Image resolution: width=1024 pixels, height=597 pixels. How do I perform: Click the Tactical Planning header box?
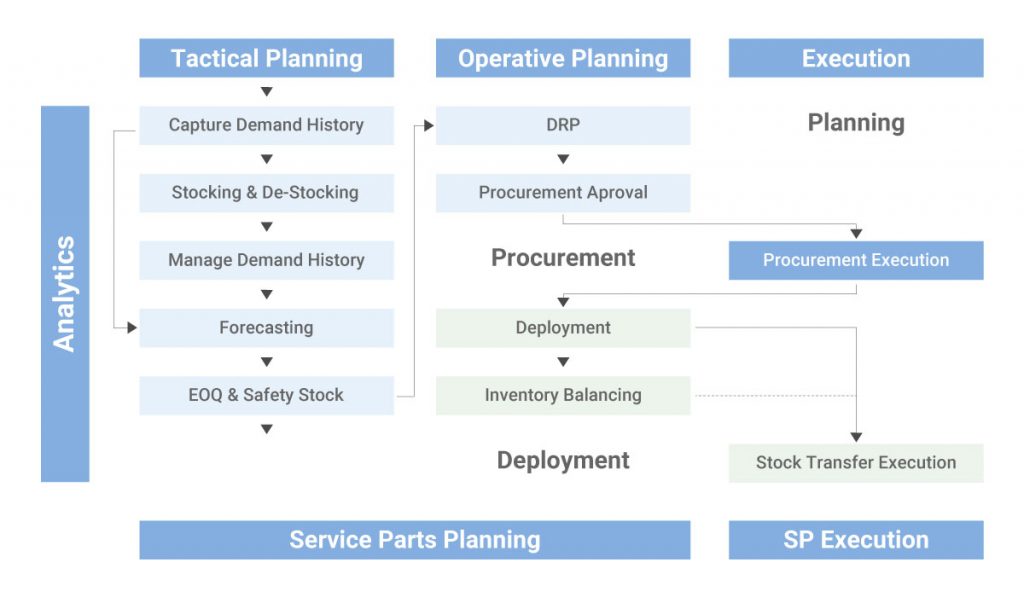[x=266, y=58]
